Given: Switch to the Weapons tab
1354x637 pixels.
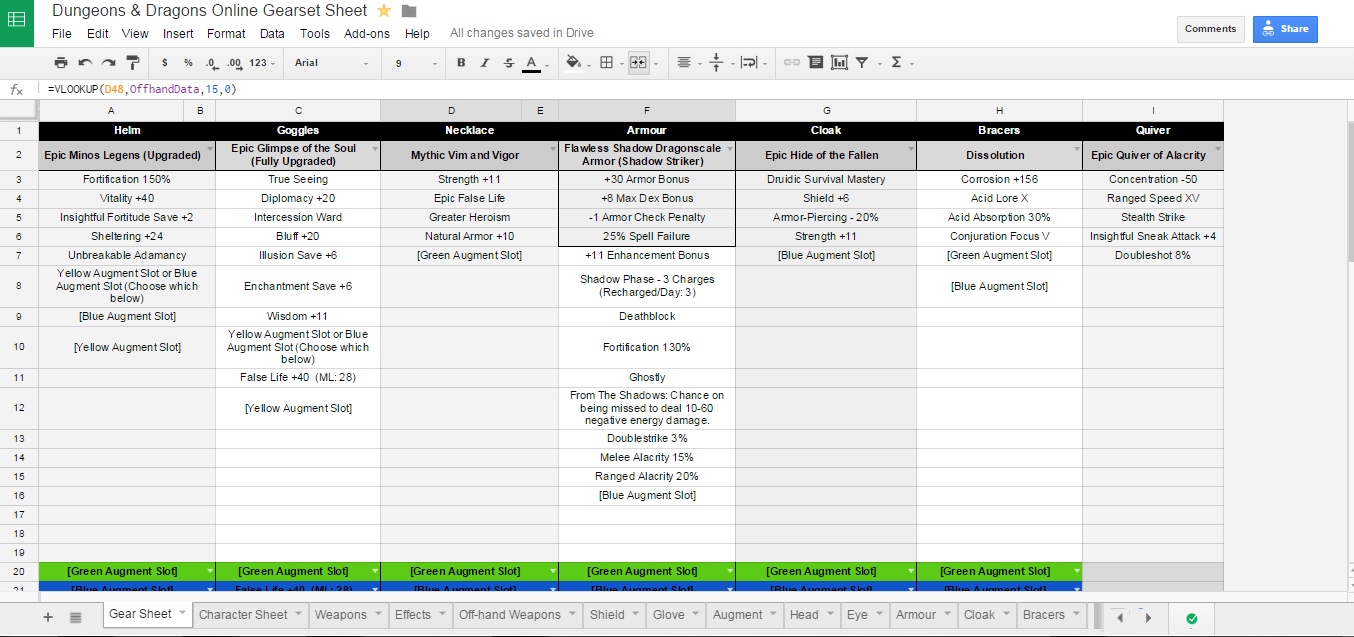Looking at the screenshot, I should [x=347, y=615].
